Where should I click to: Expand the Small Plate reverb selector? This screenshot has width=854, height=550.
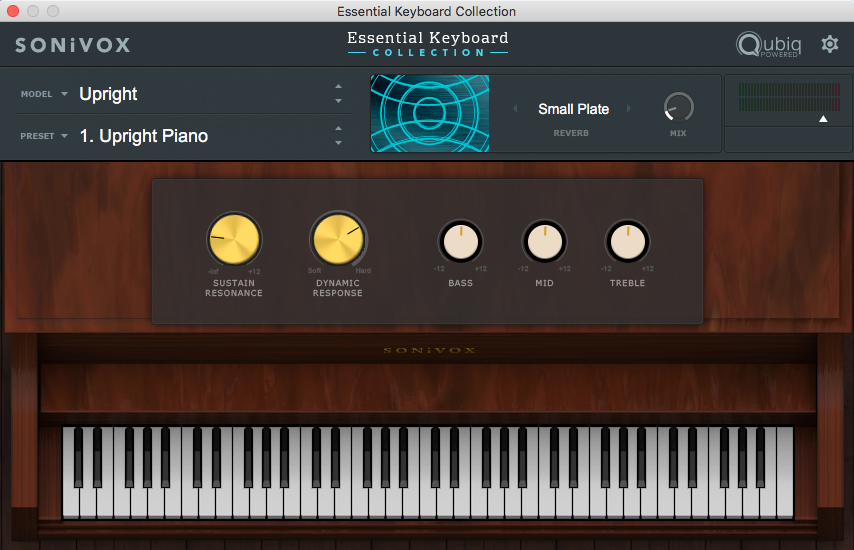(573, 109)
